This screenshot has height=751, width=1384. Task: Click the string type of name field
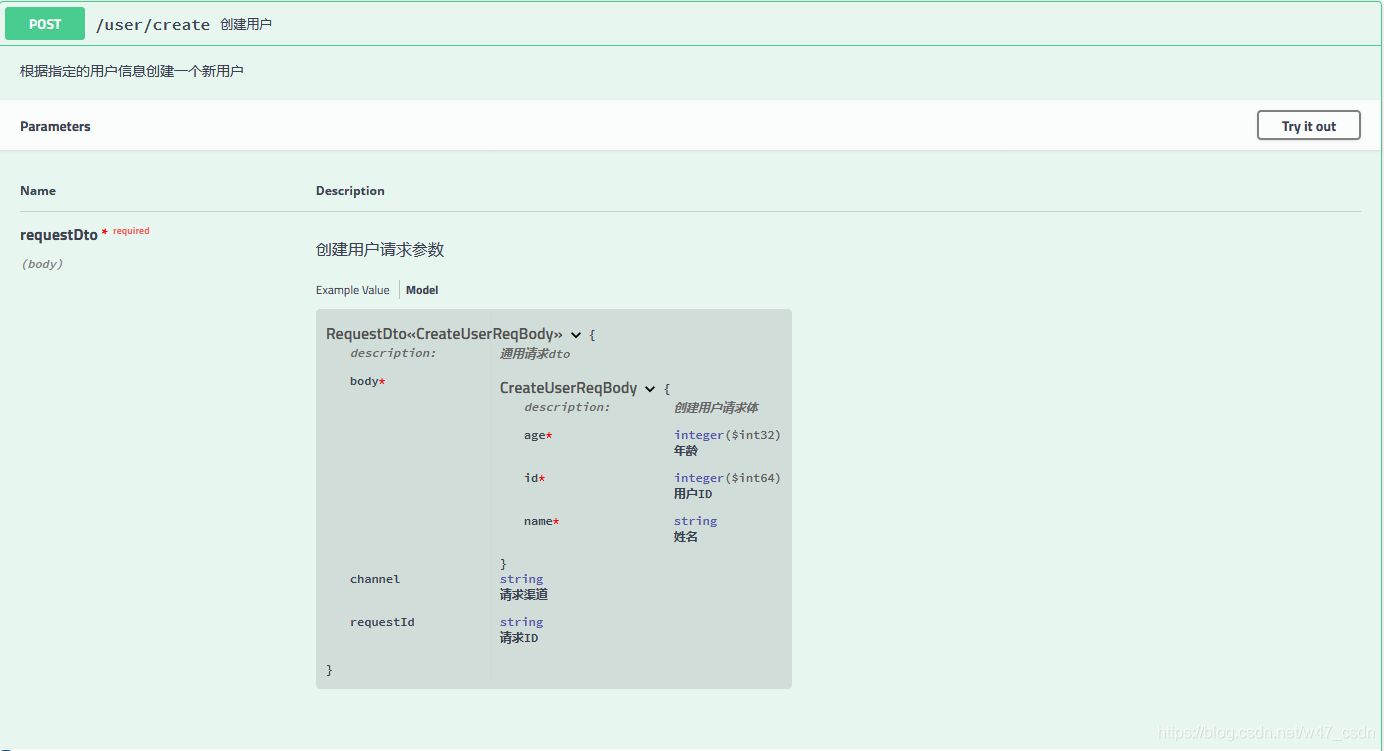pyautogui.click(x=695, y=521)
